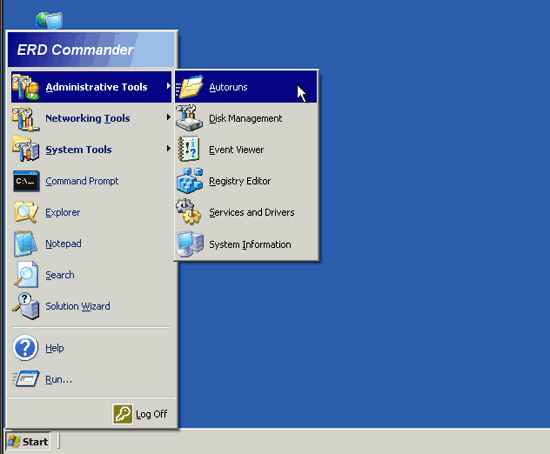550x454 pixels.
Task: Click the globe computer desktop icon
Action: point(49,20)
